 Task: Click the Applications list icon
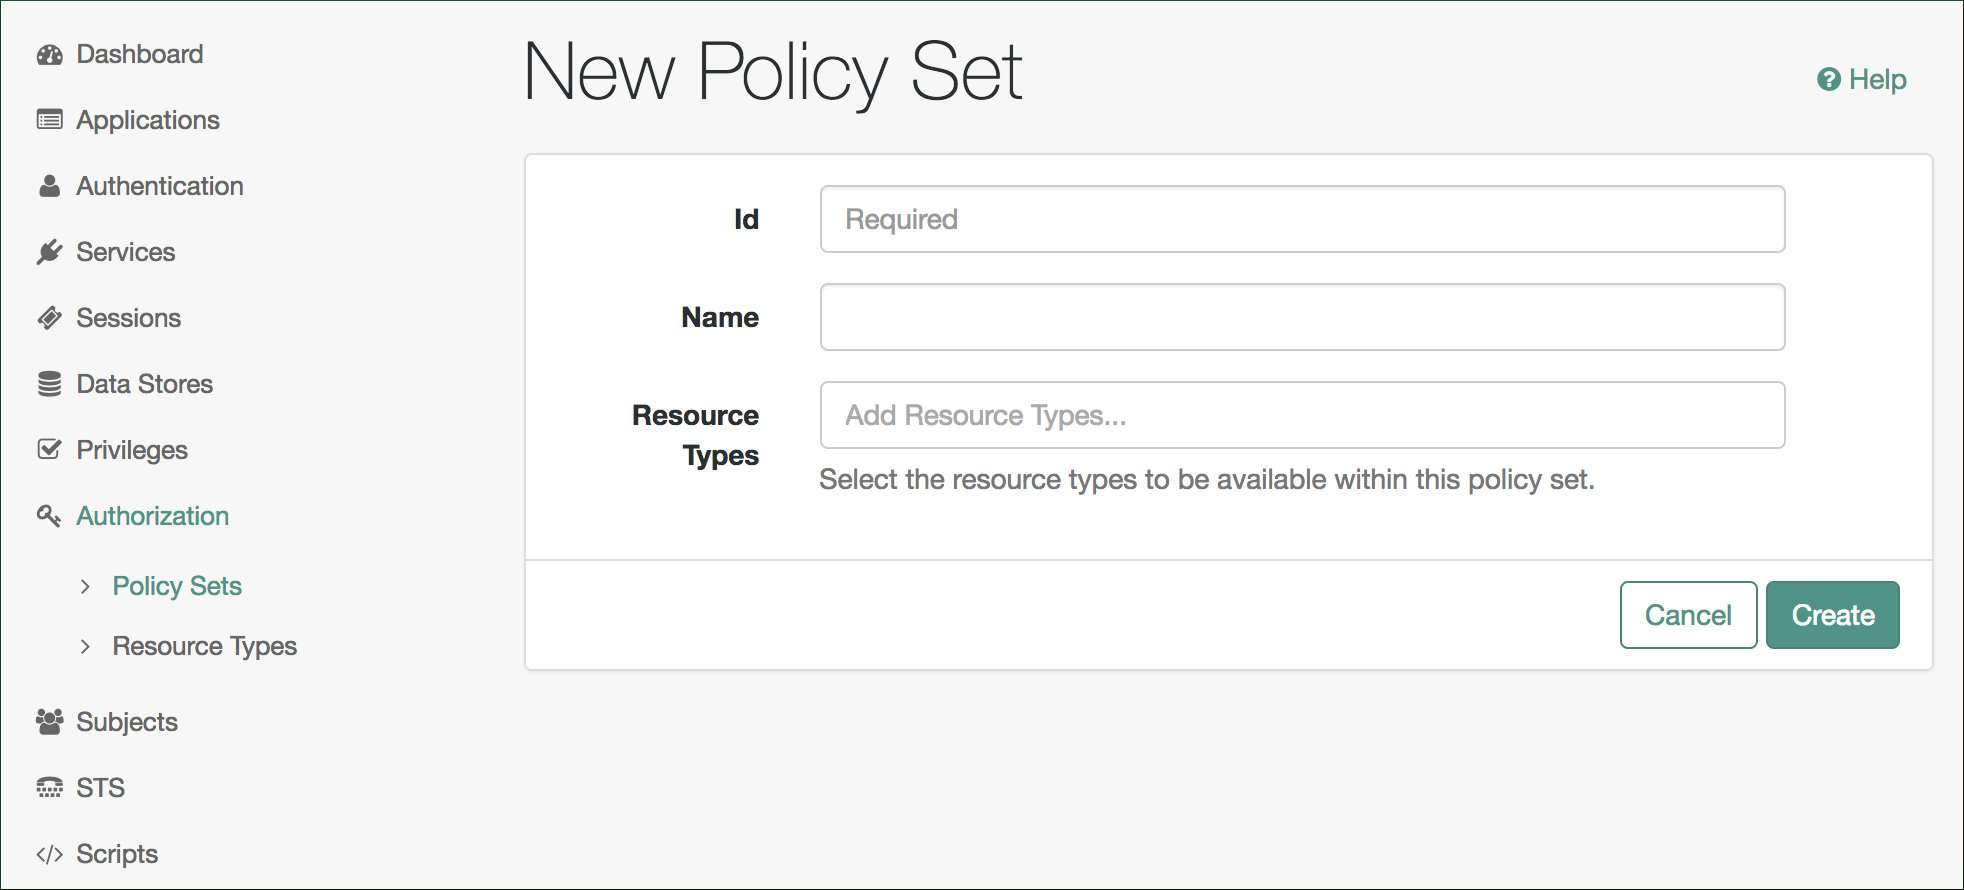(x=49, y=120)
